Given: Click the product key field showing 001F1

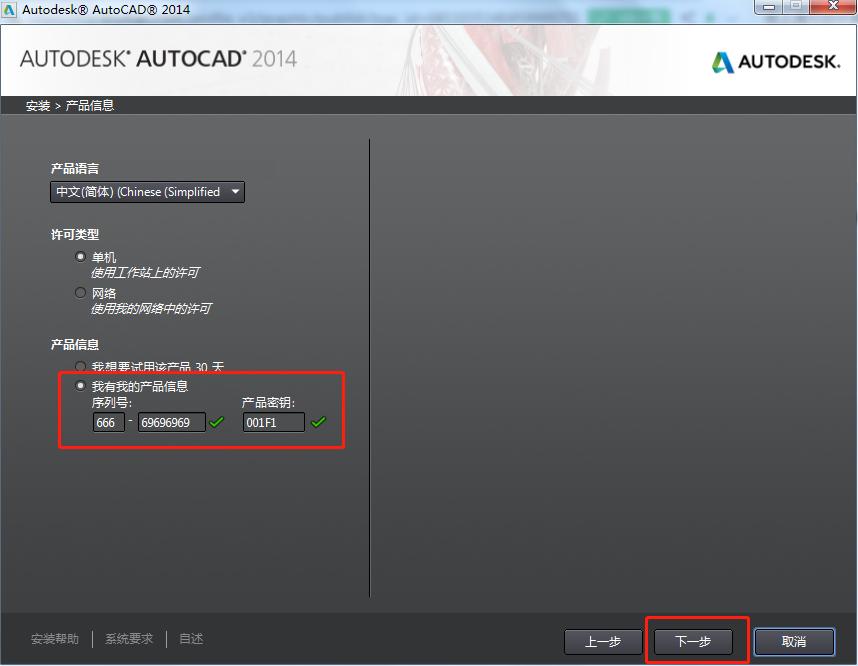Looking at the screenshot, I should pyautogui.click(x=272, y=422).
